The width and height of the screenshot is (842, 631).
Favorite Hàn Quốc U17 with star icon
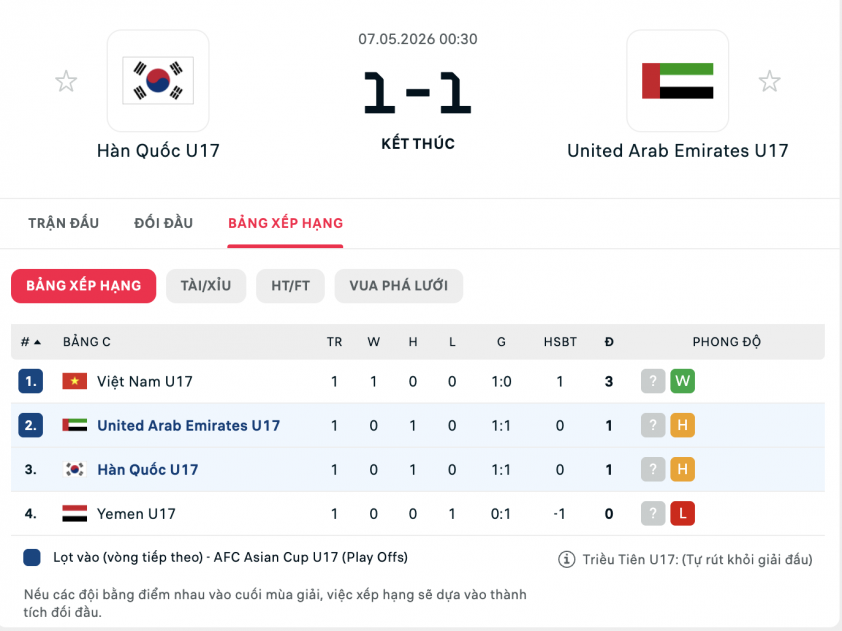(x=66, y=81)
